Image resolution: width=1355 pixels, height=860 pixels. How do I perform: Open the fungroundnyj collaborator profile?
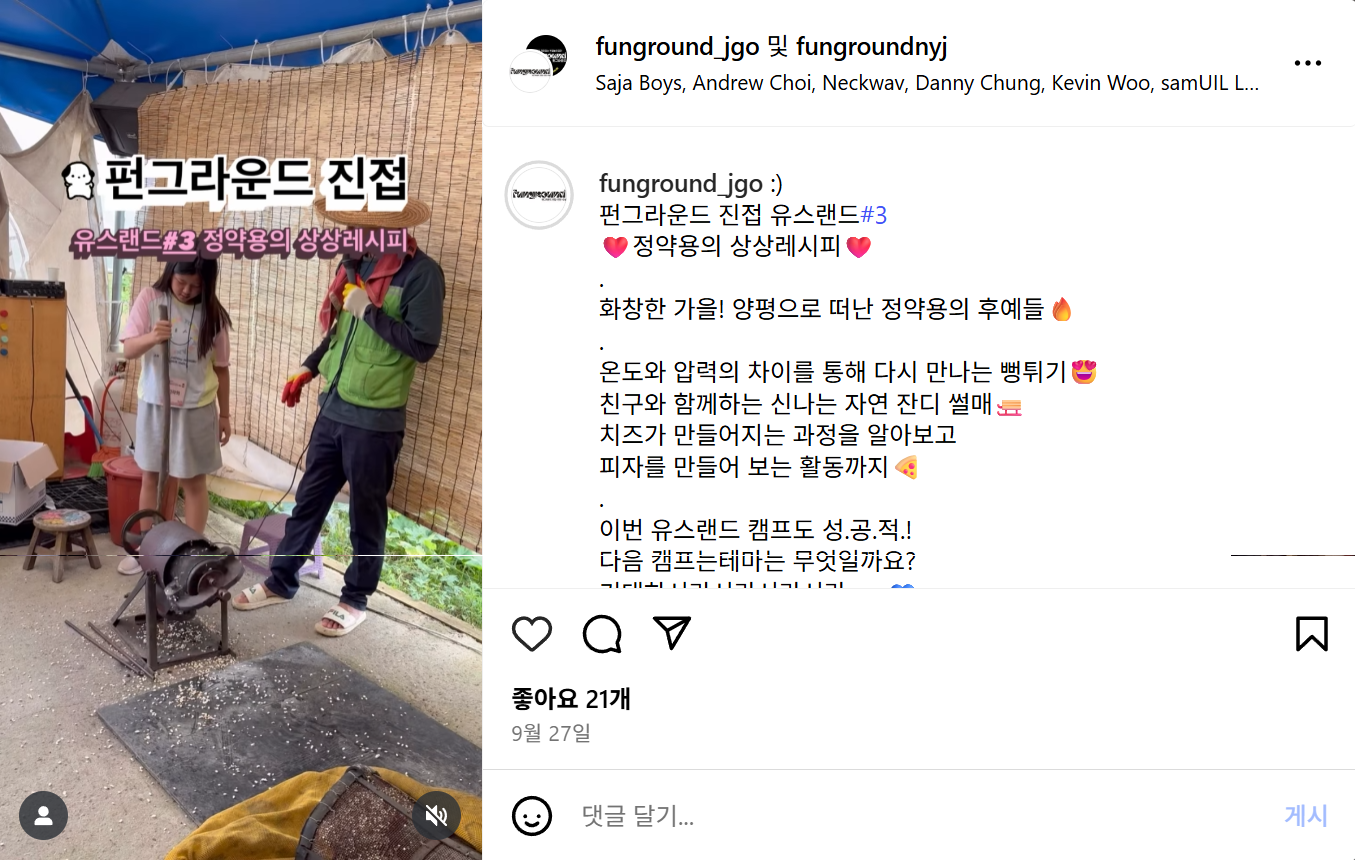click(x=871, y=46)
